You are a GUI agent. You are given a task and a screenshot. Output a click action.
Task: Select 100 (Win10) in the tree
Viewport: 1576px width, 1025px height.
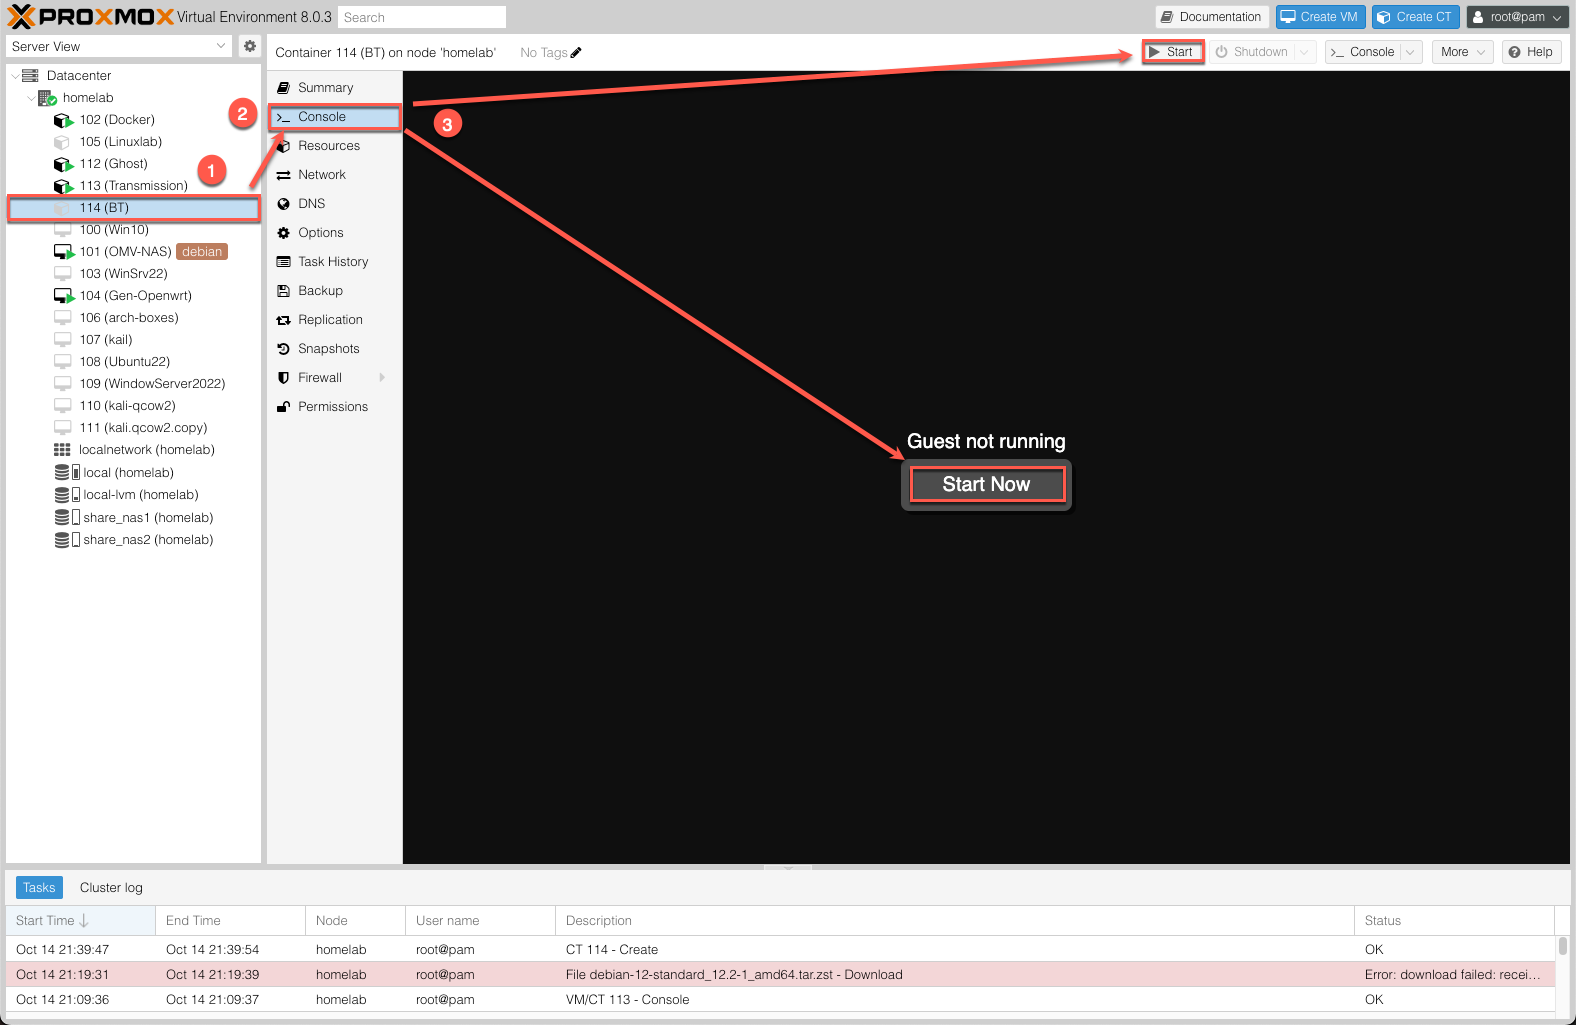[133, 230]
